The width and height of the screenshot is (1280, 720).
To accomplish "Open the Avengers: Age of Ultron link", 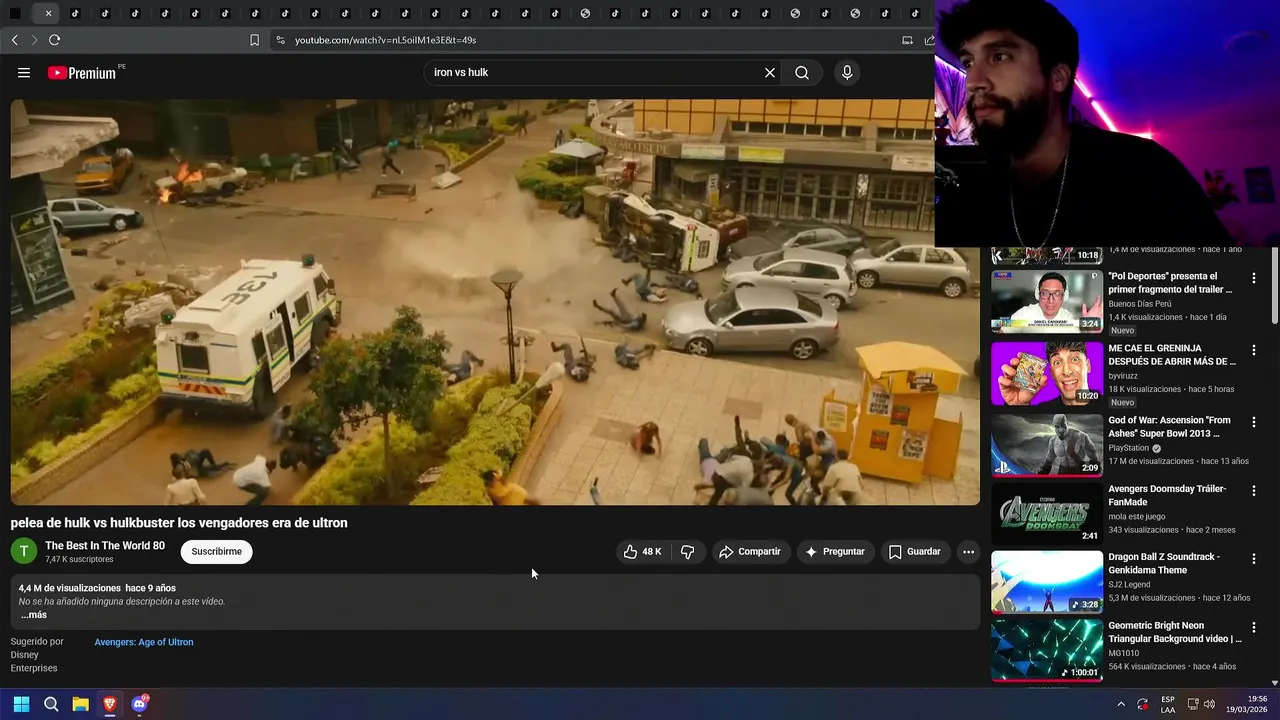I will [x=144, y=642].
